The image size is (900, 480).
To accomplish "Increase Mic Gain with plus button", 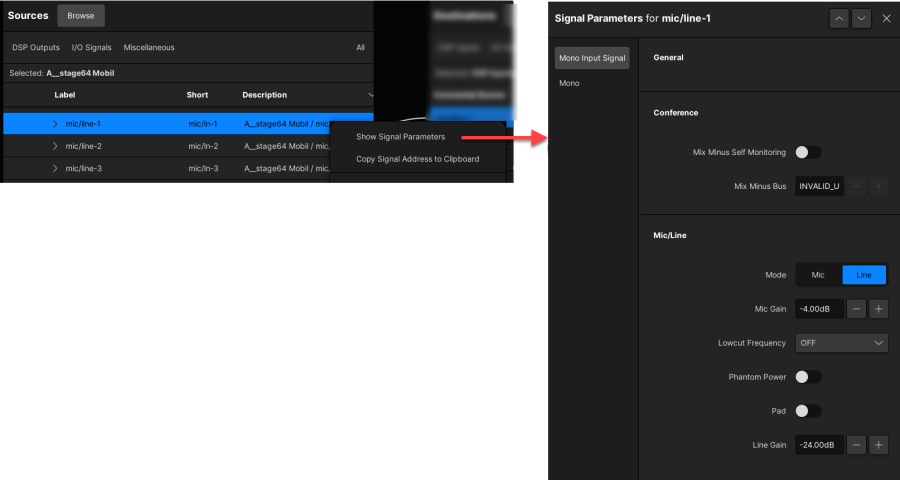I will pyautogui.click(x=878, y=309).
